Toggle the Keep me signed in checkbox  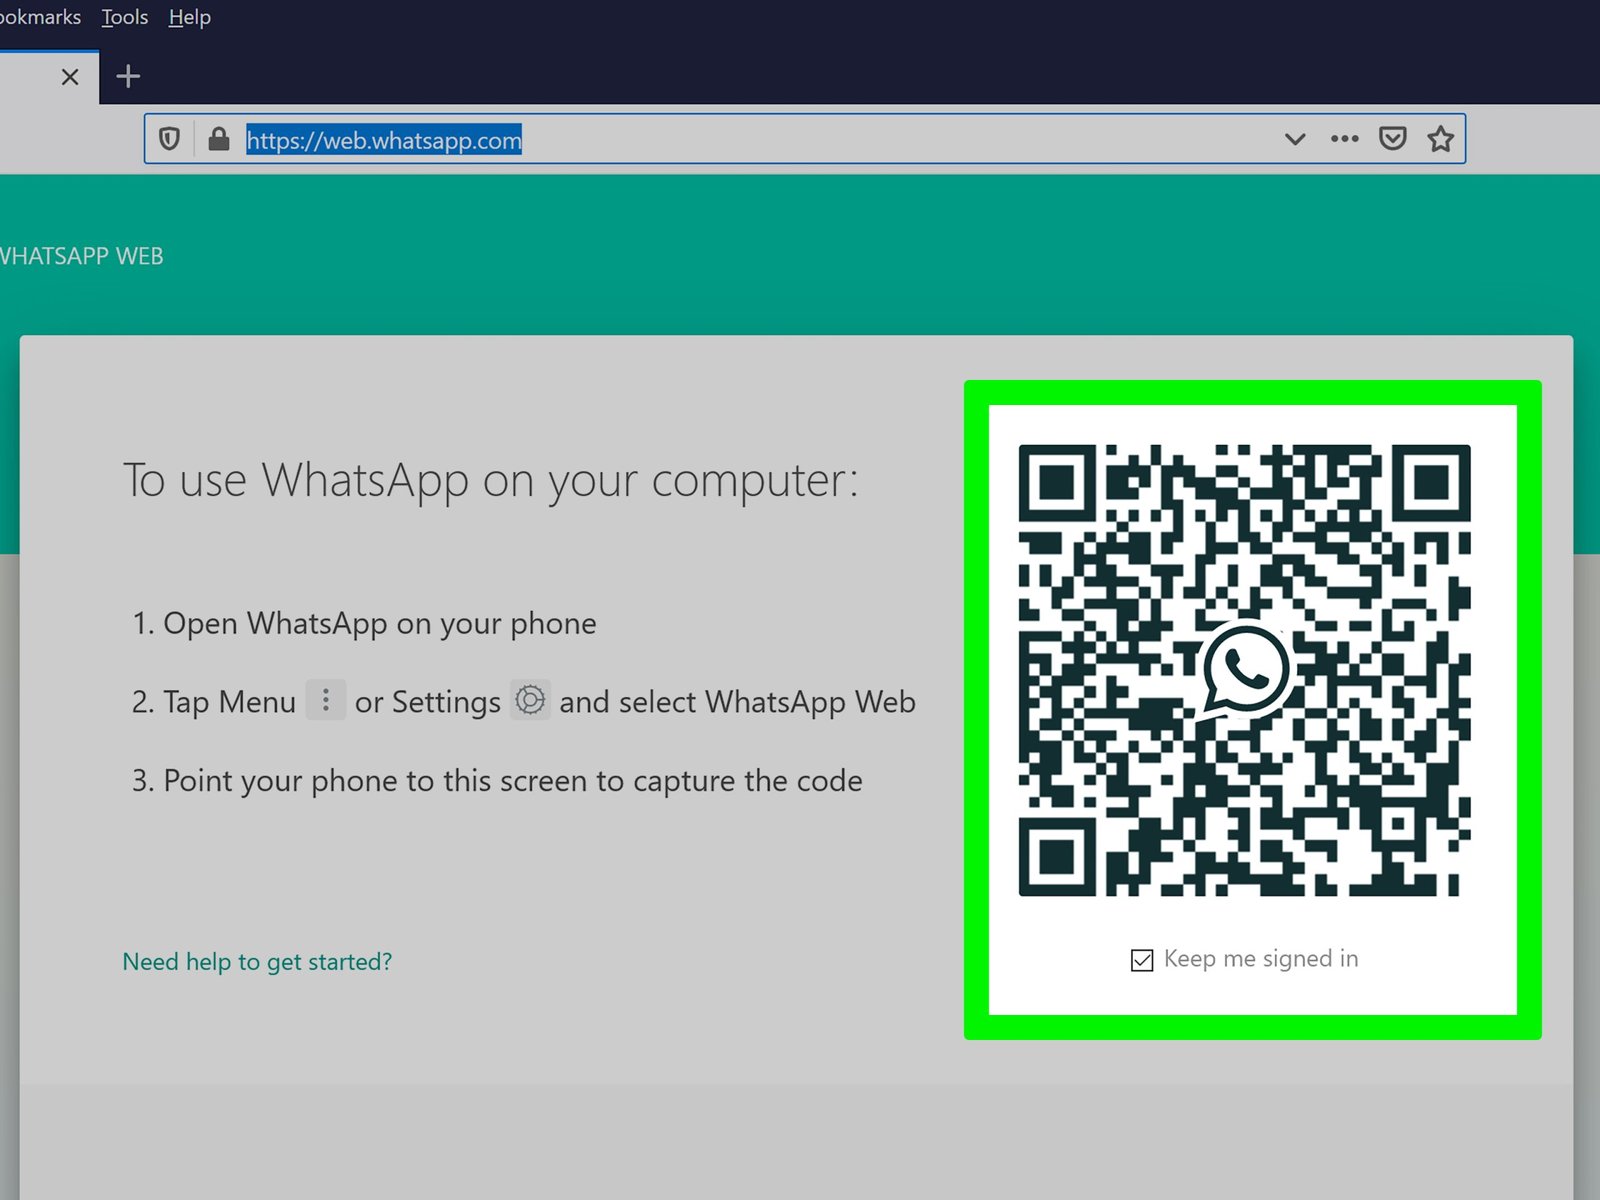[1141, 960]
